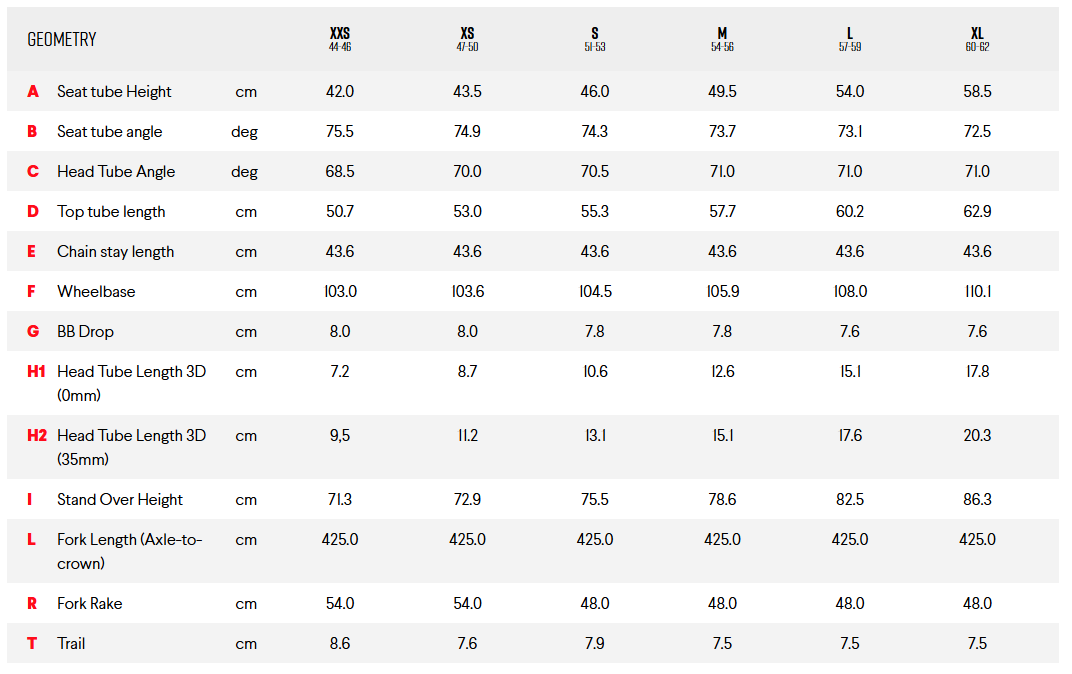The height and width of the screenshot is (674, 1072).
Task: Click the Fork Length (Axle-to-crown) label
Action: coord(130,551)
